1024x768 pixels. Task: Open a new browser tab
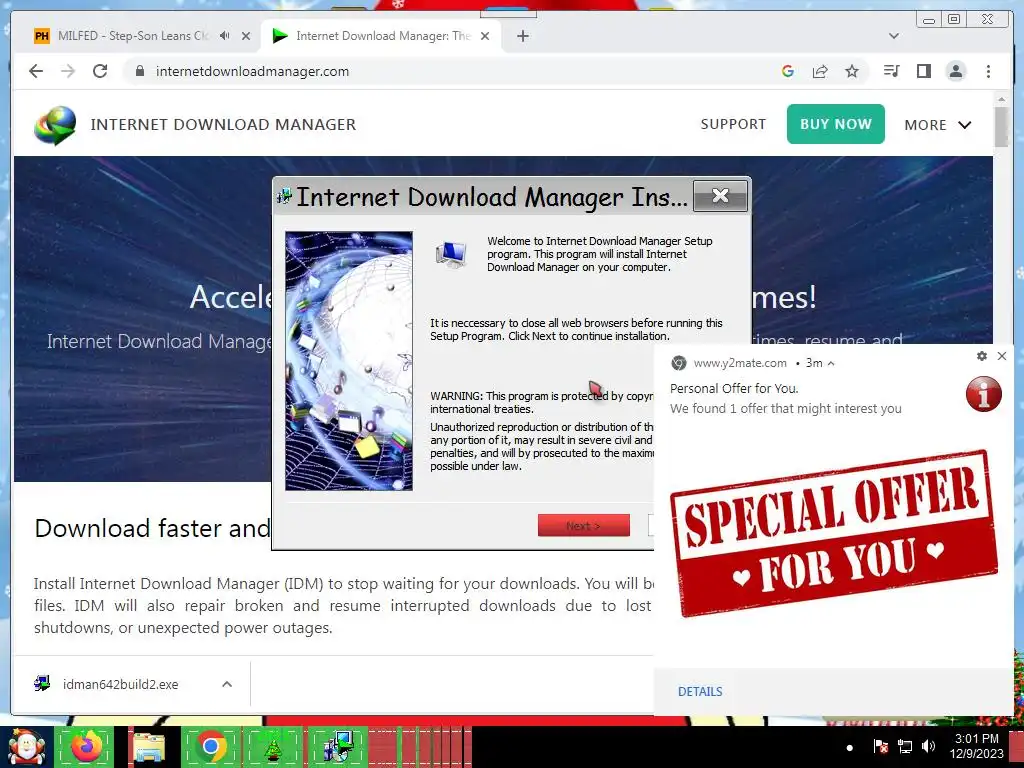[x=522, y=36]
